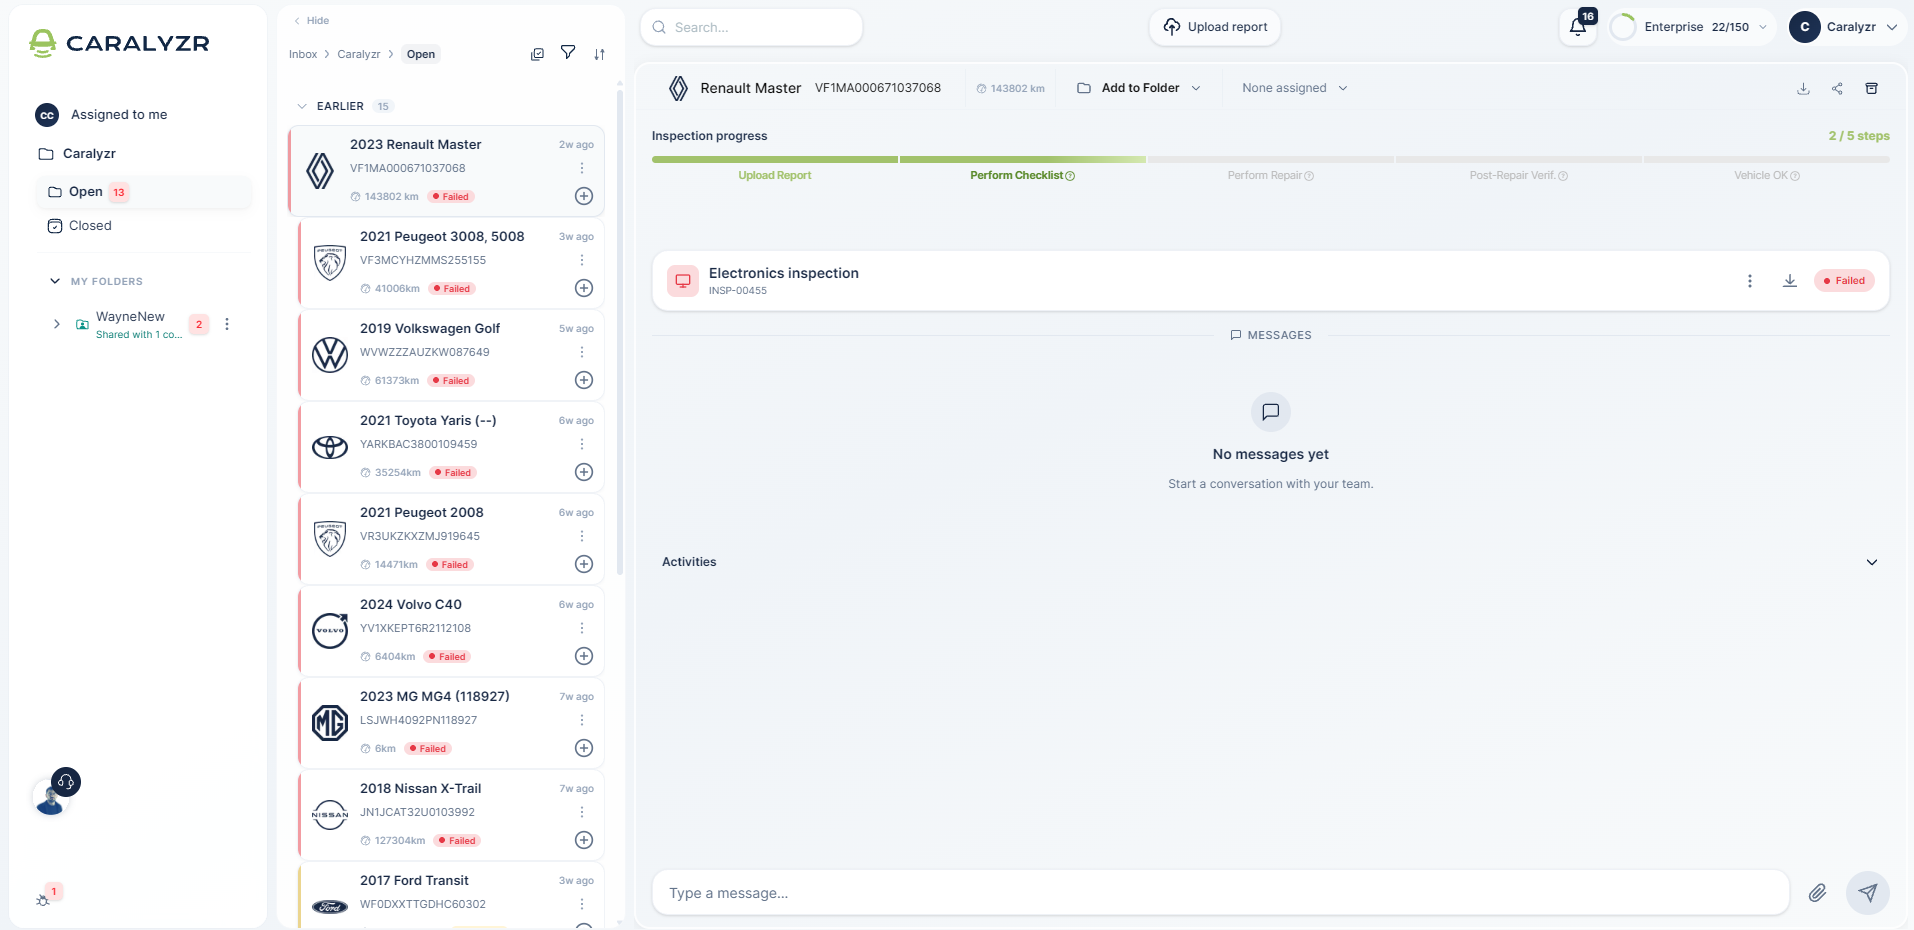
Task: Click the Volkswagen logo on Golf card
Action: click(x=330, y=354)
